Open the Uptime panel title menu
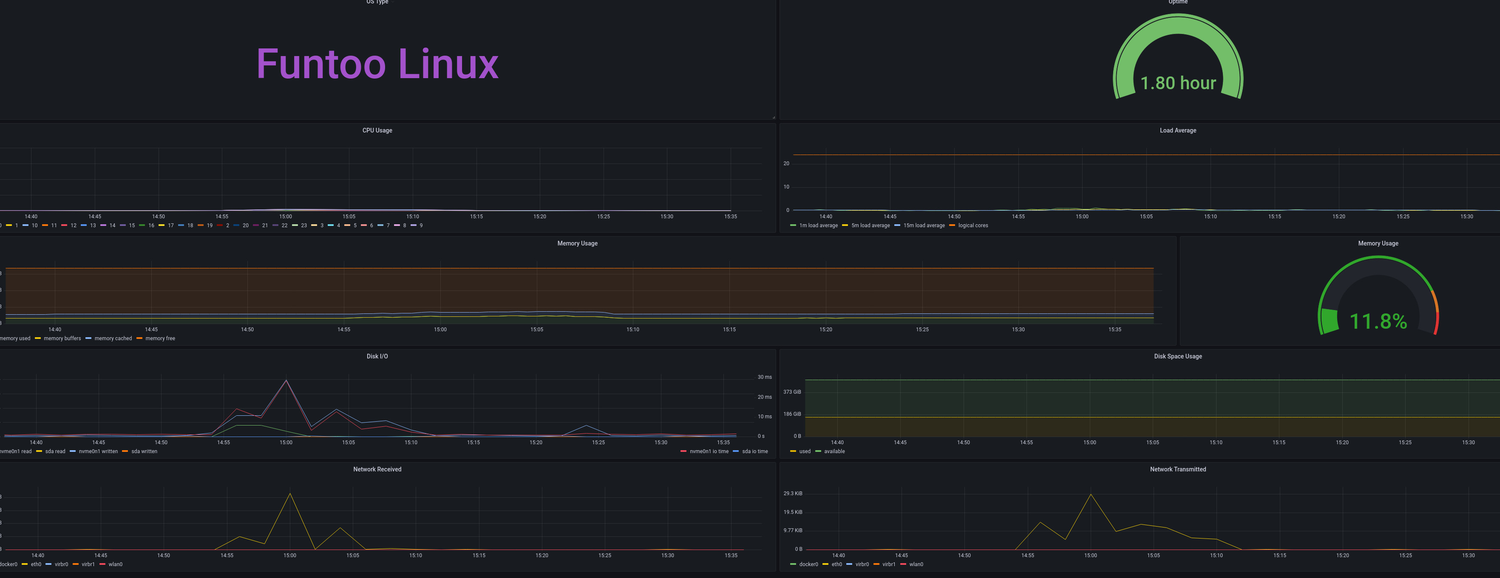Viewport: 1500px width, 578px height. [1178, 2]
